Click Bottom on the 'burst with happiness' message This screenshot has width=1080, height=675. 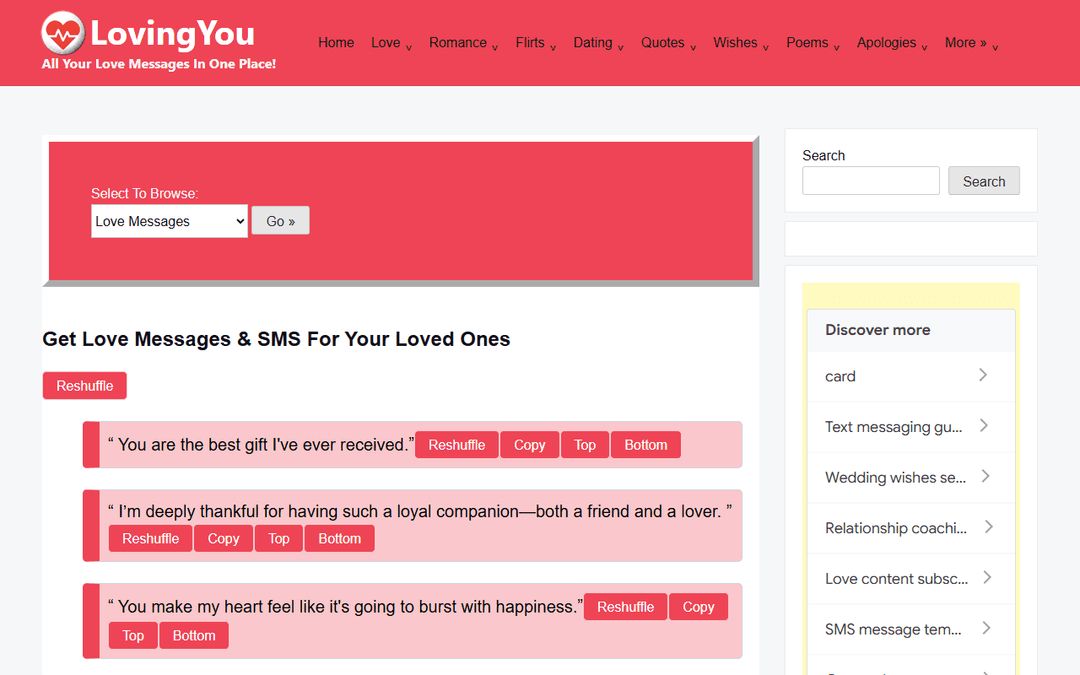tap(194, 636)
